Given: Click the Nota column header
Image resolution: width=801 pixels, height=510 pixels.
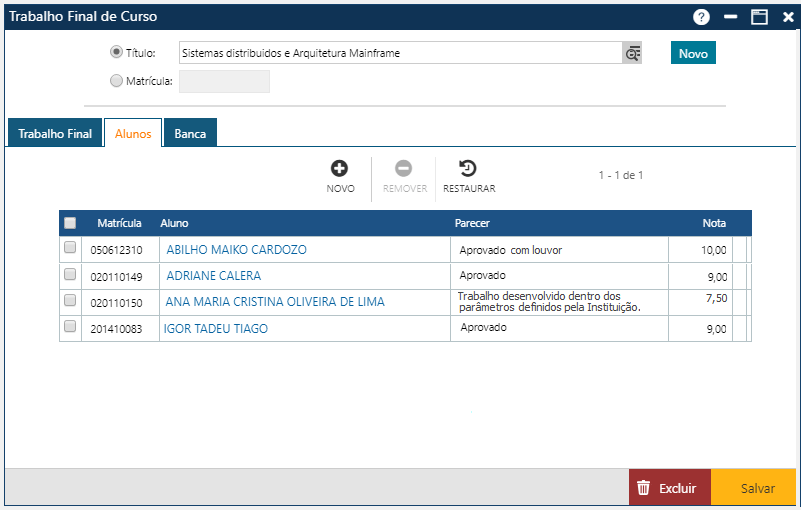Looking at the screenshot, I should pos(714,223).
